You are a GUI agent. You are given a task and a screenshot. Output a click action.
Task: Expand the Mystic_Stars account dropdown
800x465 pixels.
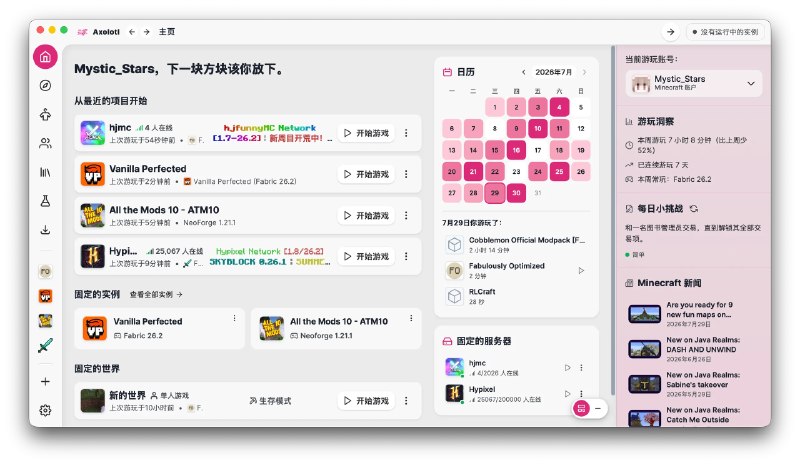pos(694,83)
